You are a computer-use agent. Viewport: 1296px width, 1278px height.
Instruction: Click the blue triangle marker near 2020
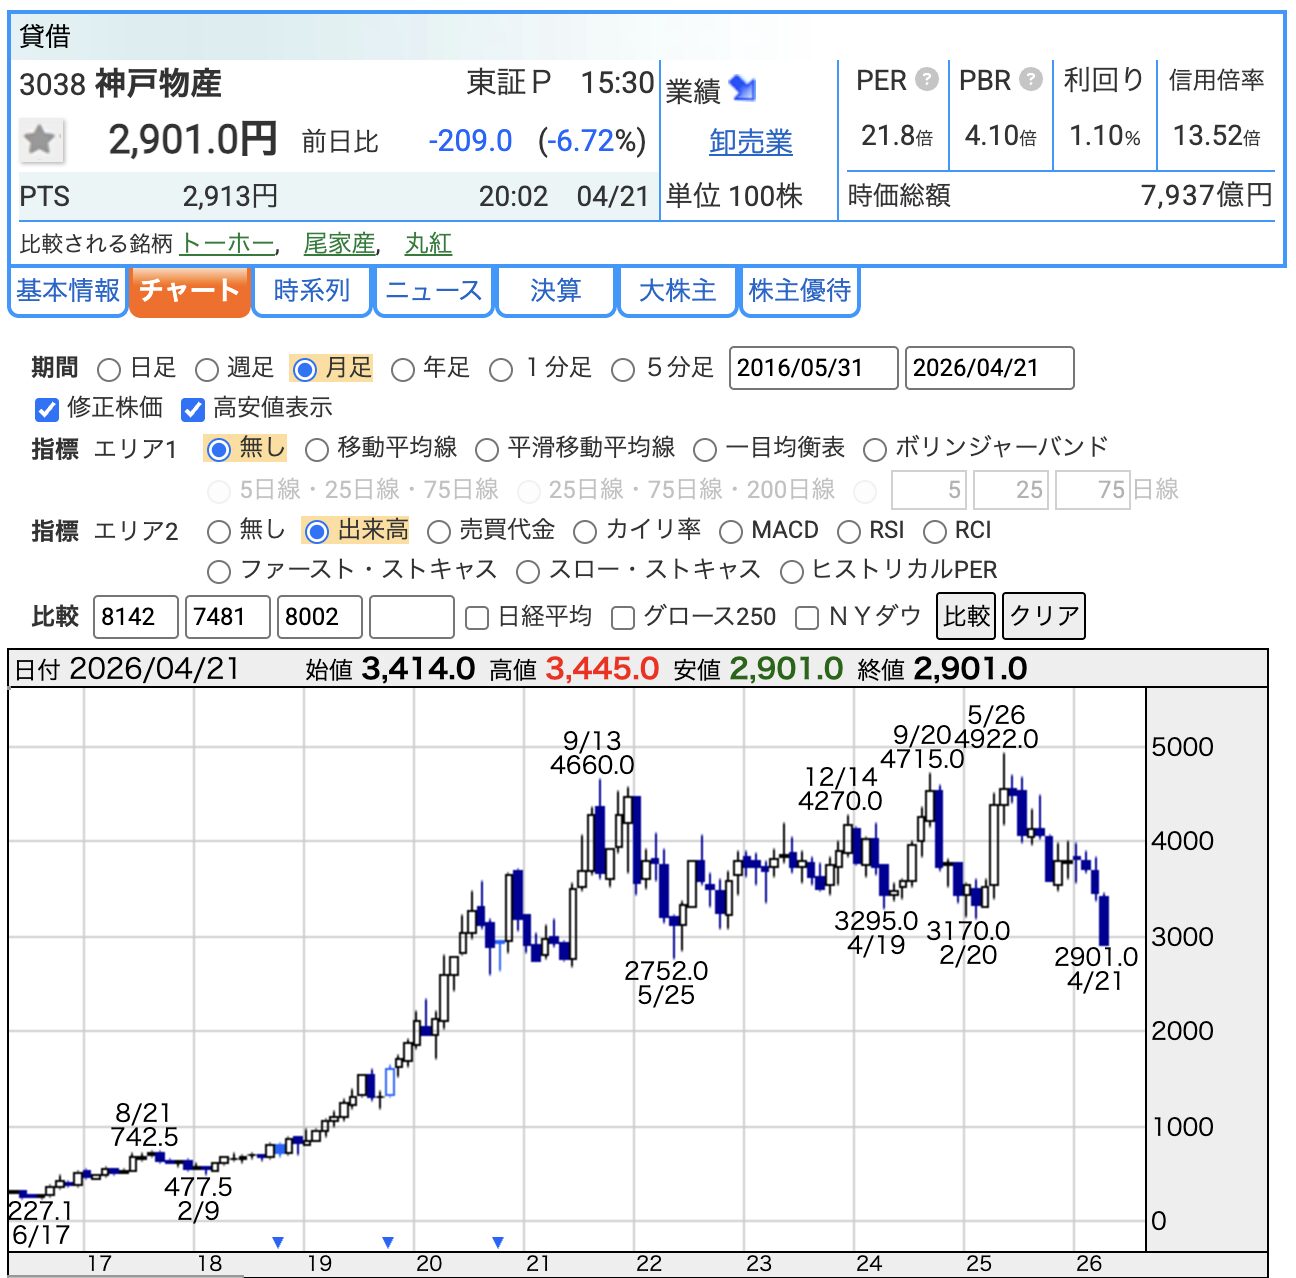coord(388,1242)
